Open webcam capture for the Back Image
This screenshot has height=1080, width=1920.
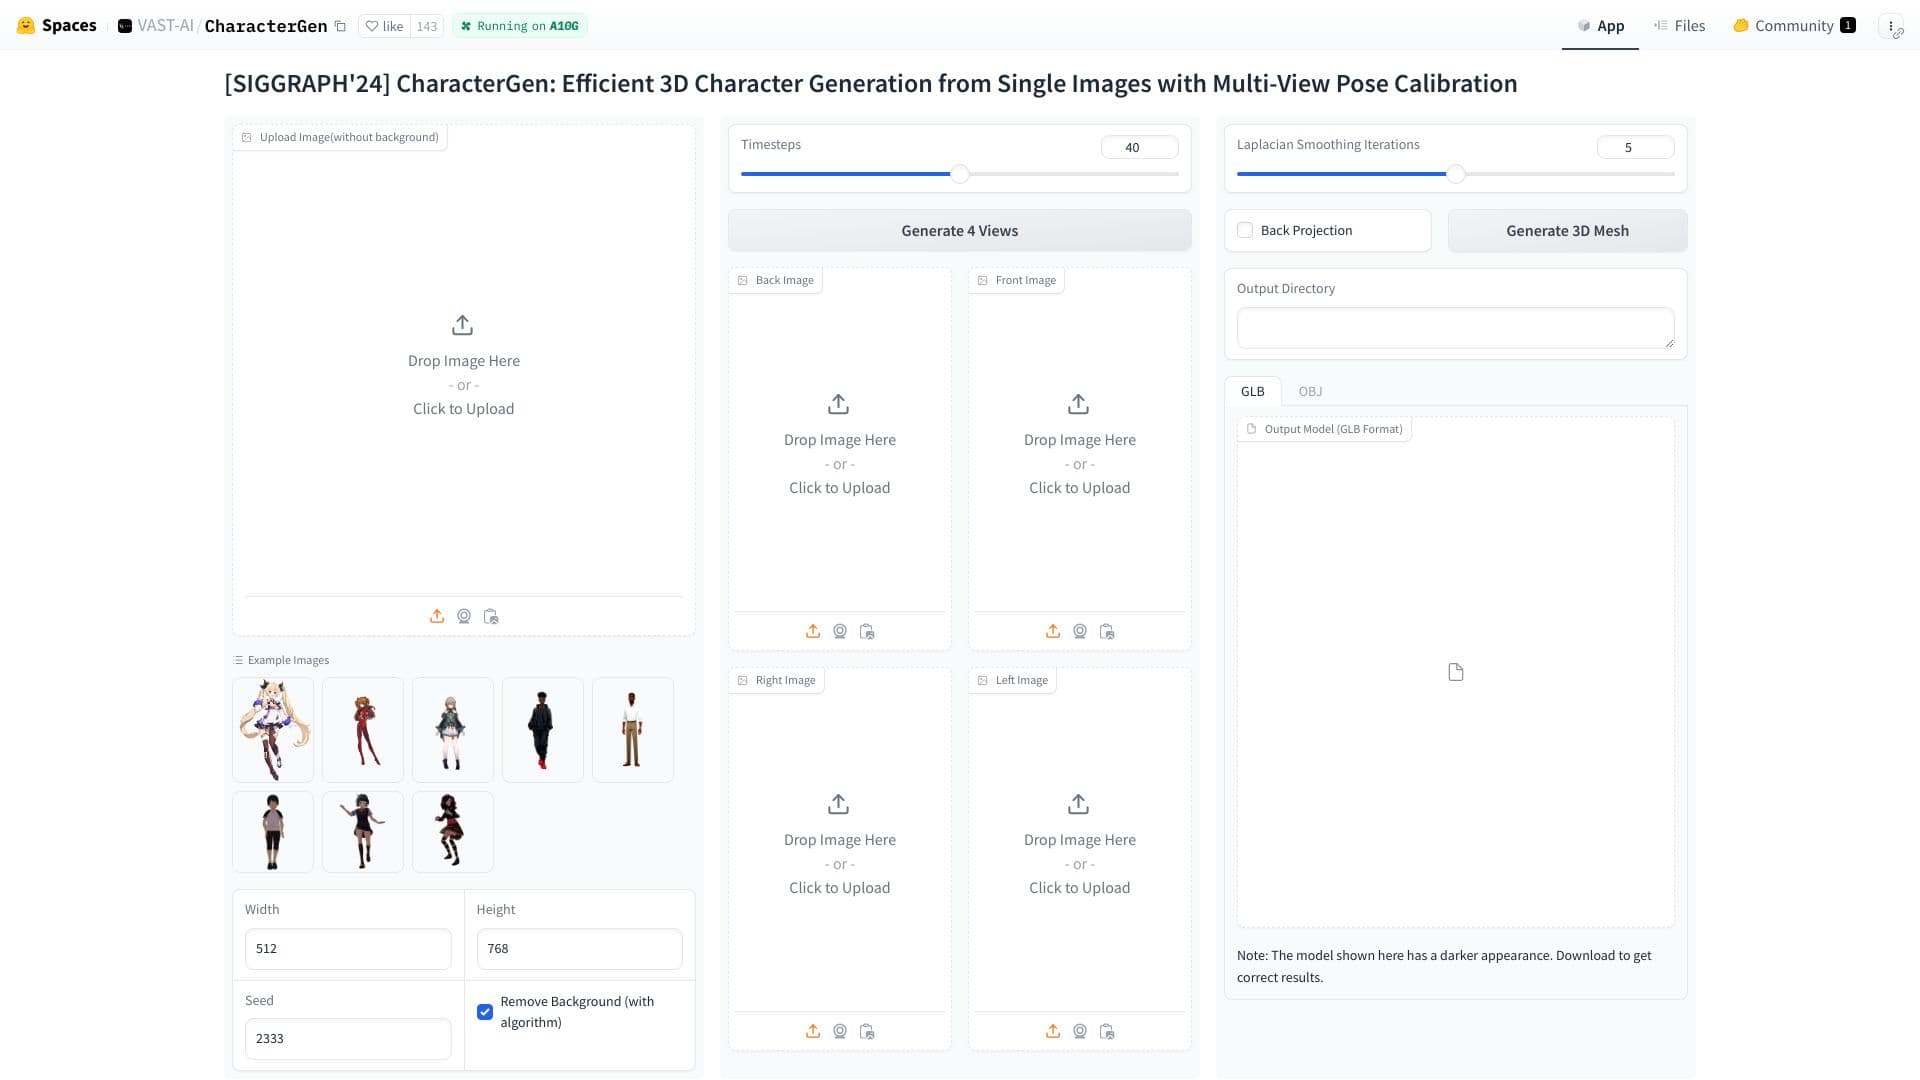(840, 631)
